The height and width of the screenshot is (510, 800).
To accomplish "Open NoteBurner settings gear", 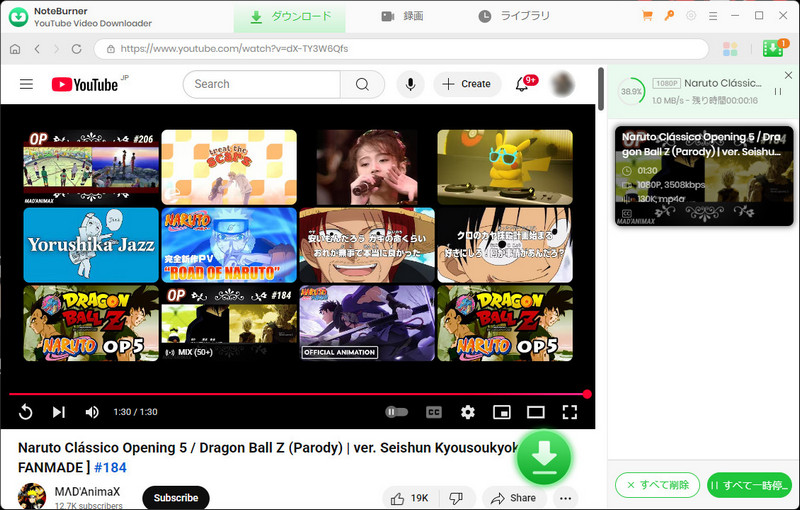I will tap(691, 16).
